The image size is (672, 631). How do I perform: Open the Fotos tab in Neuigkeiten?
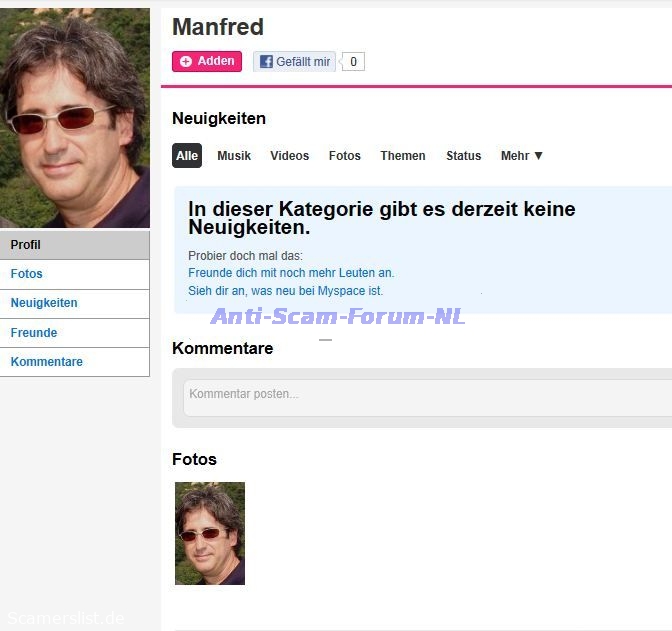pyautogui.click(x=345, y=156)
